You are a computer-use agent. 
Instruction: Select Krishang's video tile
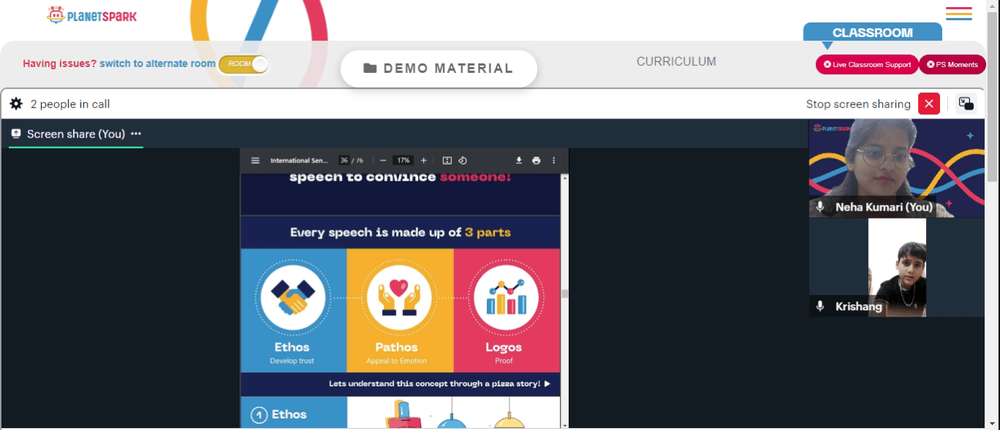(x=897, y=267)
